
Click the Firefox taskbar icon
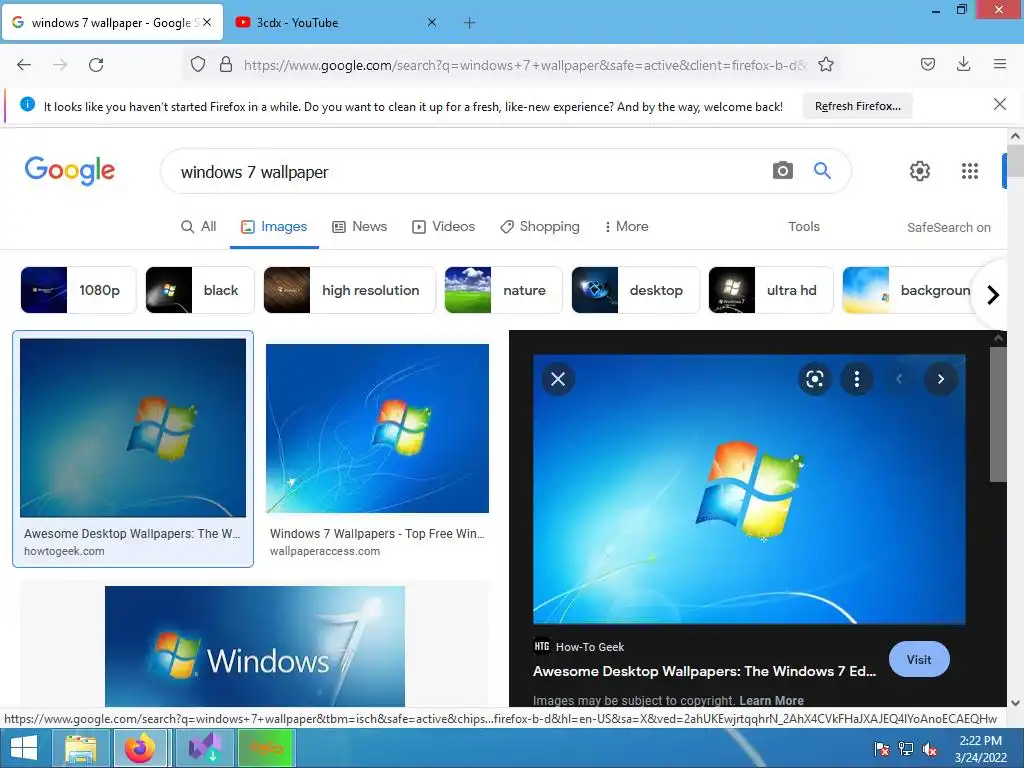tap(140, 748)
